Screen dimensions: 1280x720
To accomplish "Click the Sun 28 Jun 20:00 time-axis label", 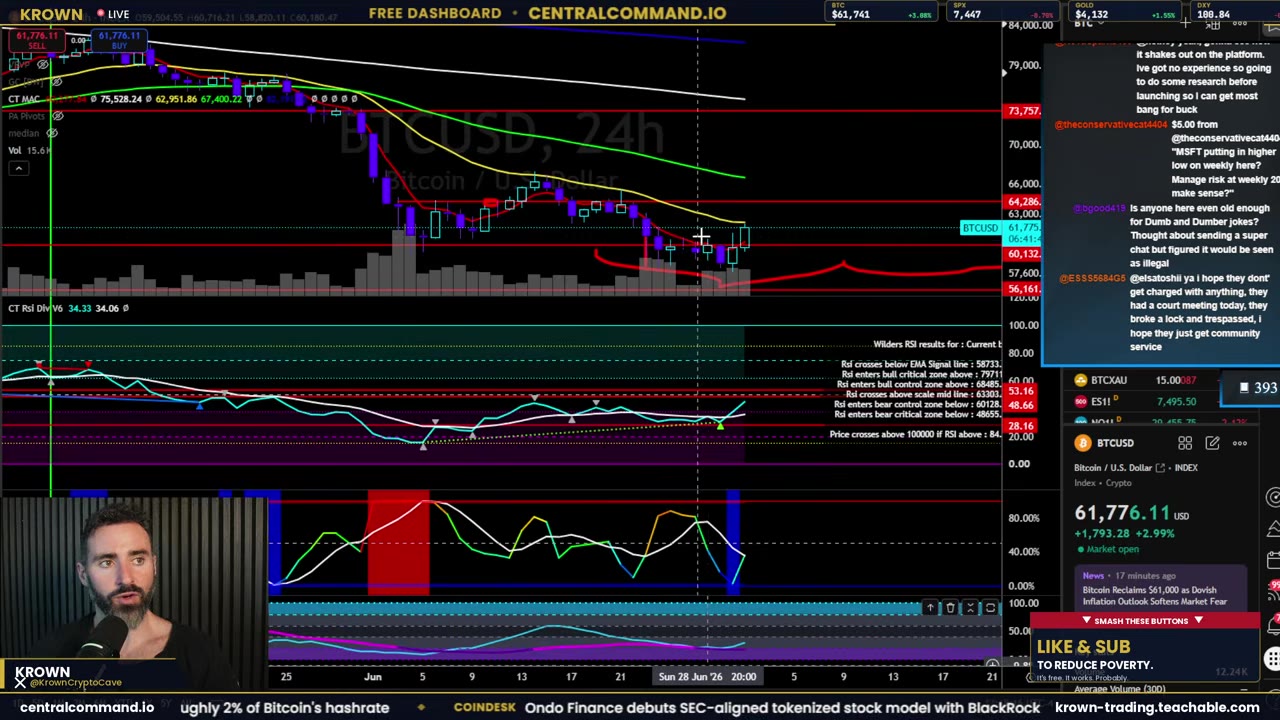I will pyautogui.click(x=707, y=677).
